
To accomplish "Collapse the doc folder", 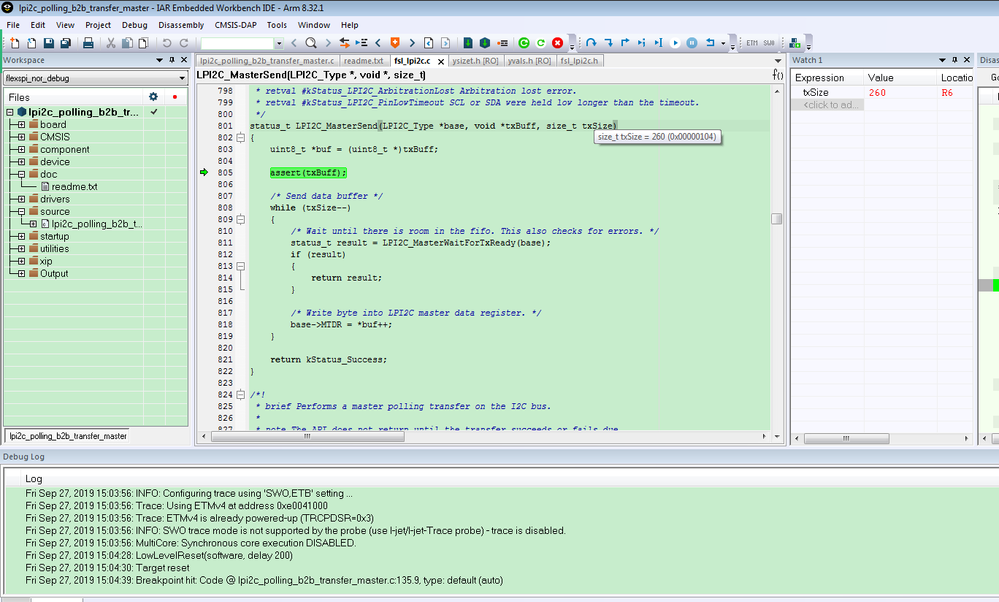I will pyautogui.click(x=21, y=175).
